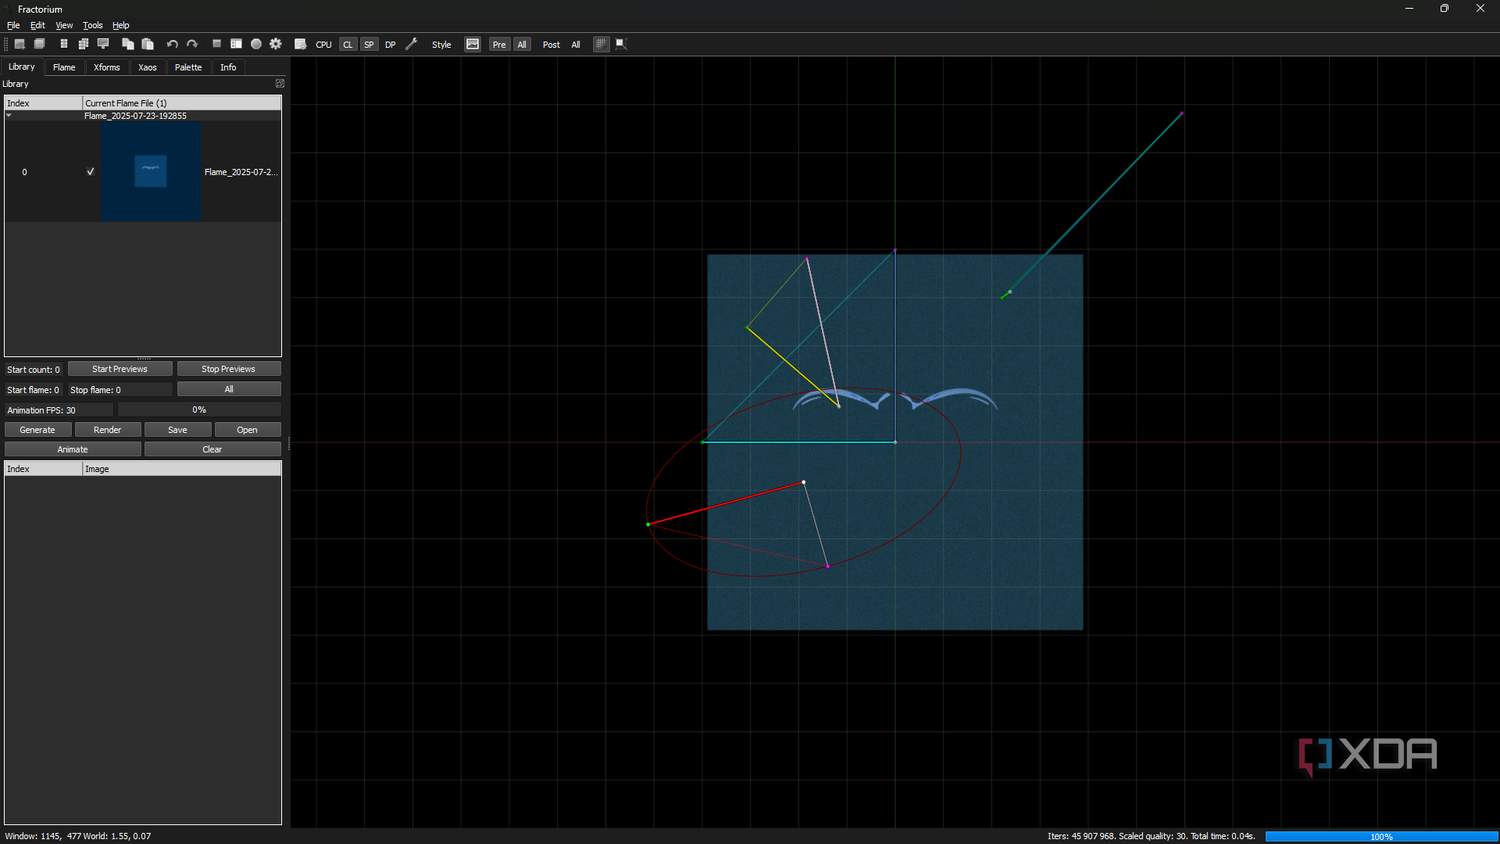Click the blue 100% render progress bar
The image size is (1500, 844).
click(x=1381, y=836)
